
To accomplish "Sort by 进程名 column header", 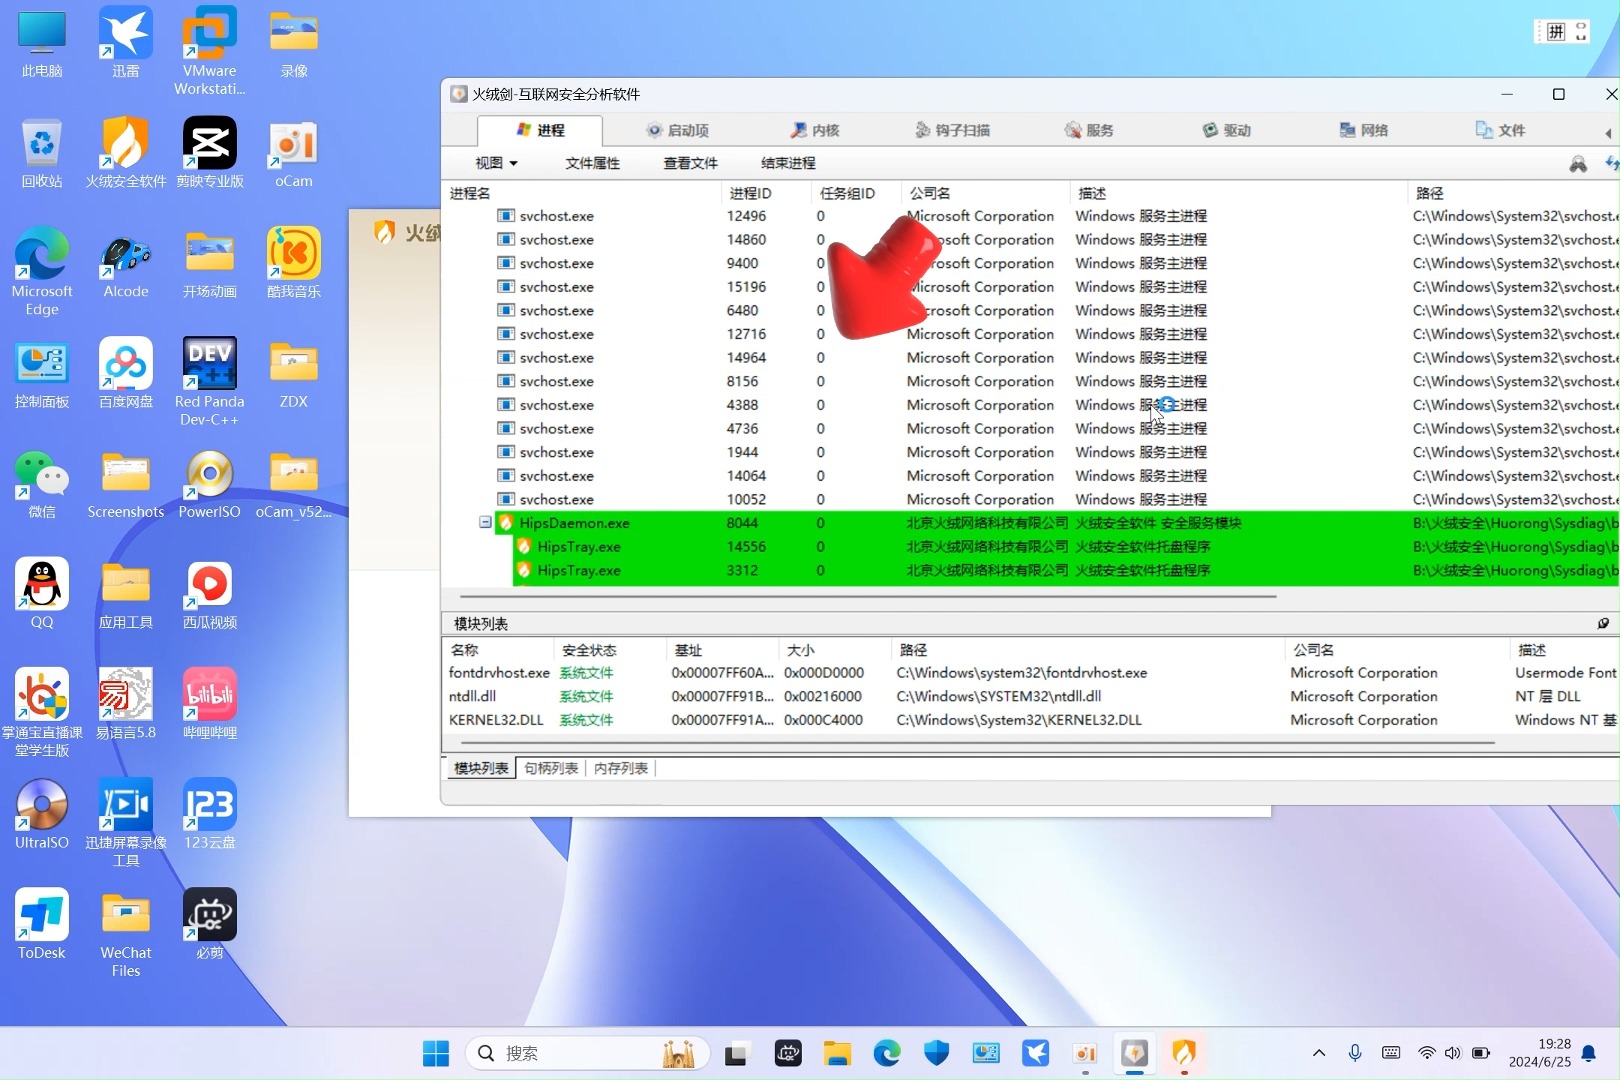I will pyautogui.click(x=582, y=193).
